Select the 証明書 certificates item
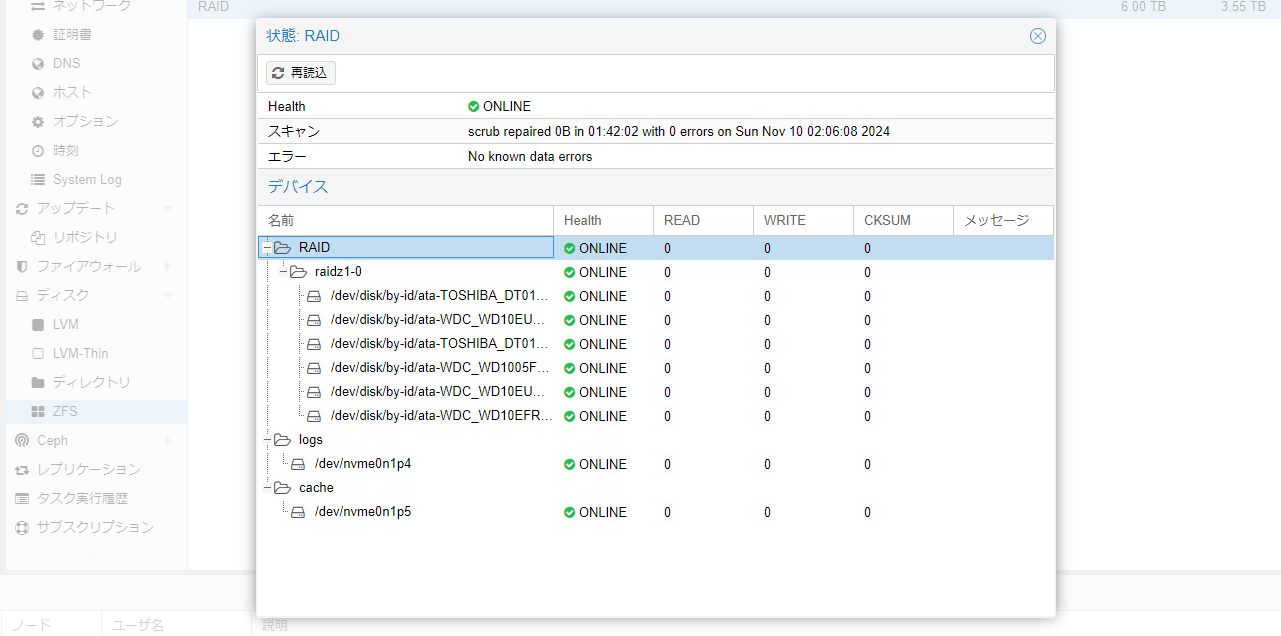Viewport: 1281px width, 636px height. pyautogui.click(x=72, y=35)
